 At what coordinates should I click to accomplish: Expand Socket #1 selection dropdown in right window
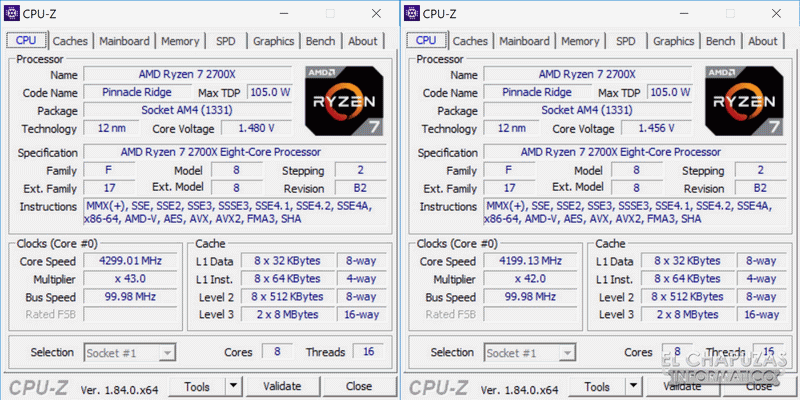pos(567,353)
